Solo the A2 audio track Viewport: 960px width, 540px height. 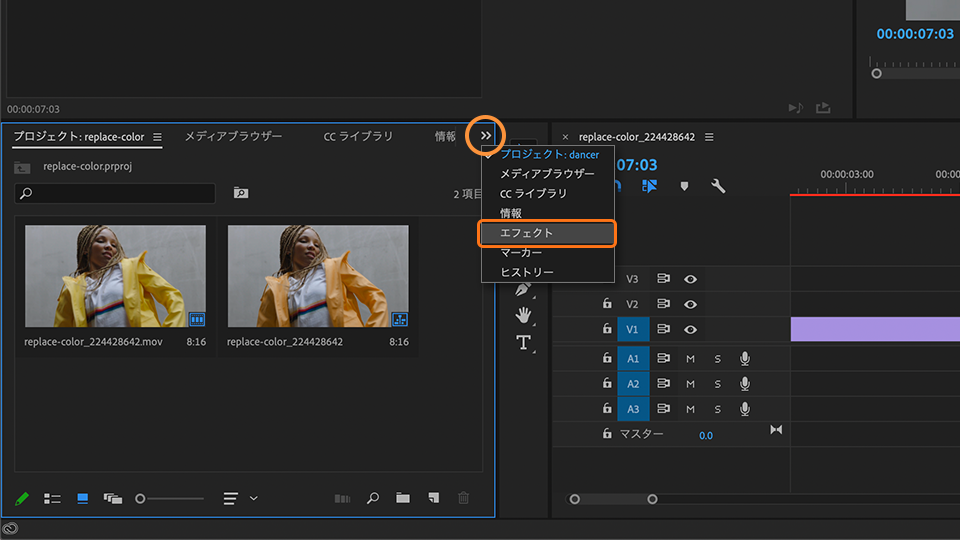(x=717, y=384)
